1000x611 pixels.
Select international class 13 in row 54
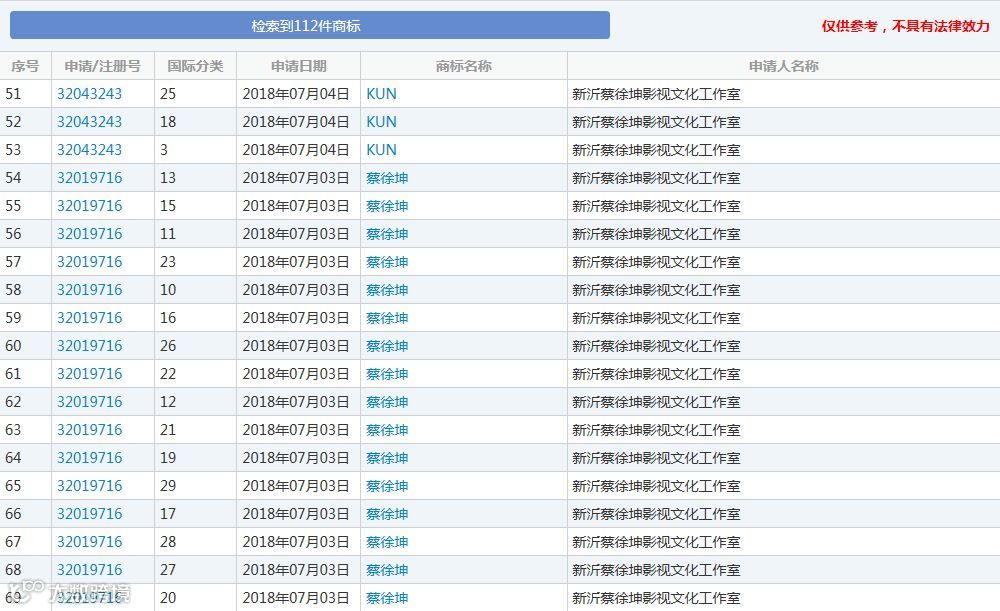pos(168,178)
